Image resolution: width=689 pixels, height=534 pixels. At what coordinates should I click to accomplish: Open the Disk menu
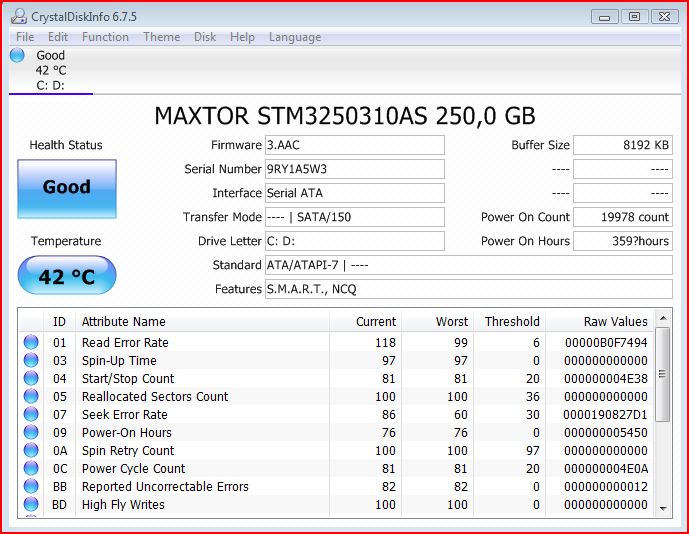[x=205, y=37]
